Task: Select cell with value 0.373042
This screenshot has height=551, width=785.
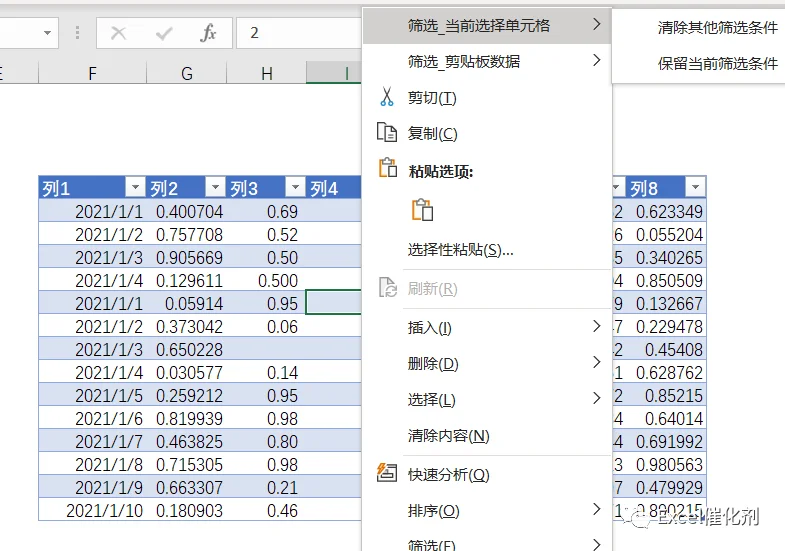Action: [x=186, y=326]
